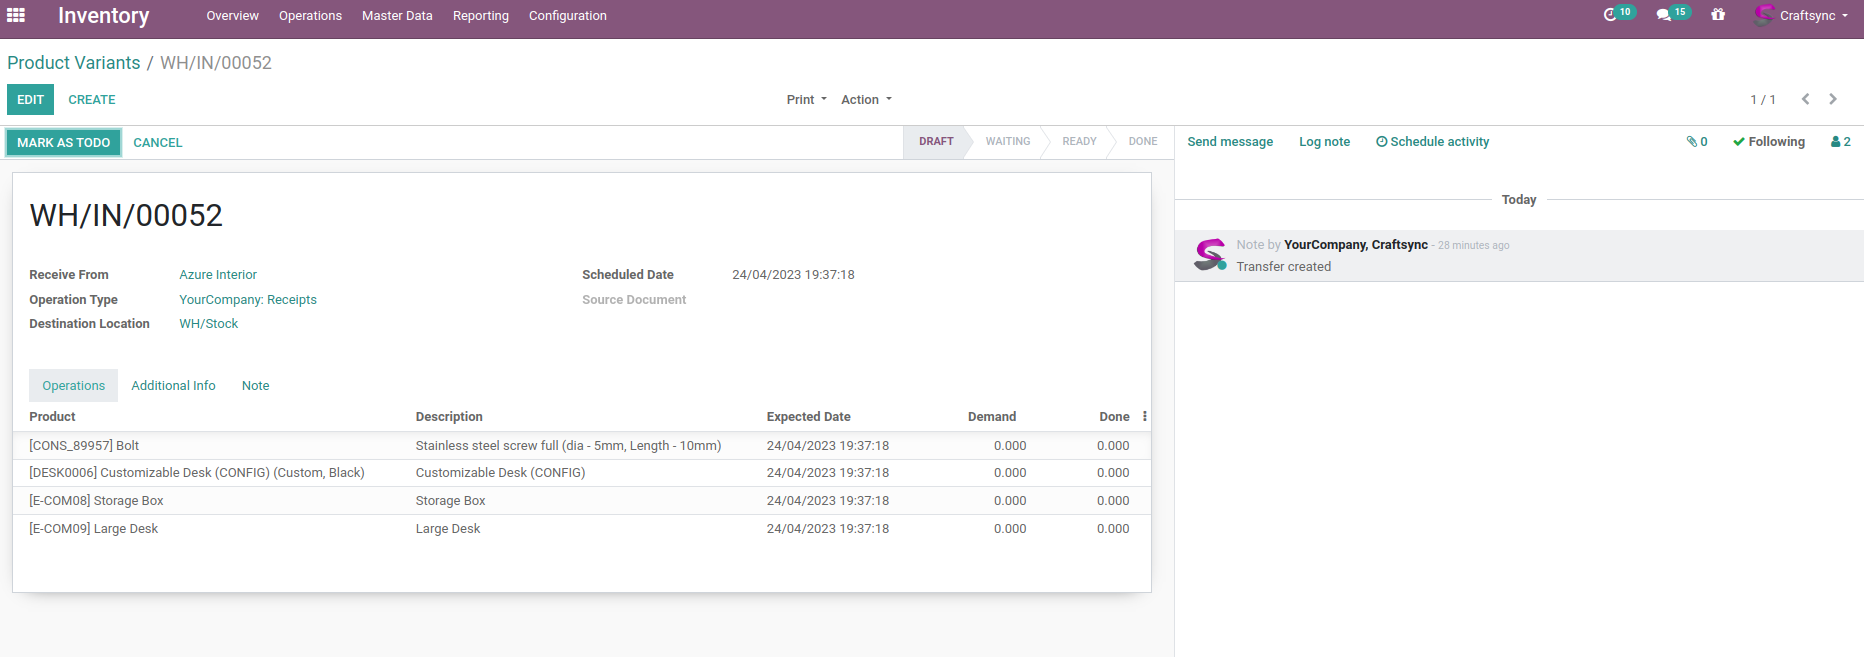Expand the Print dropdown
Image resolution: width=1864 pixels, height=657 pixels.
point(806,100)
